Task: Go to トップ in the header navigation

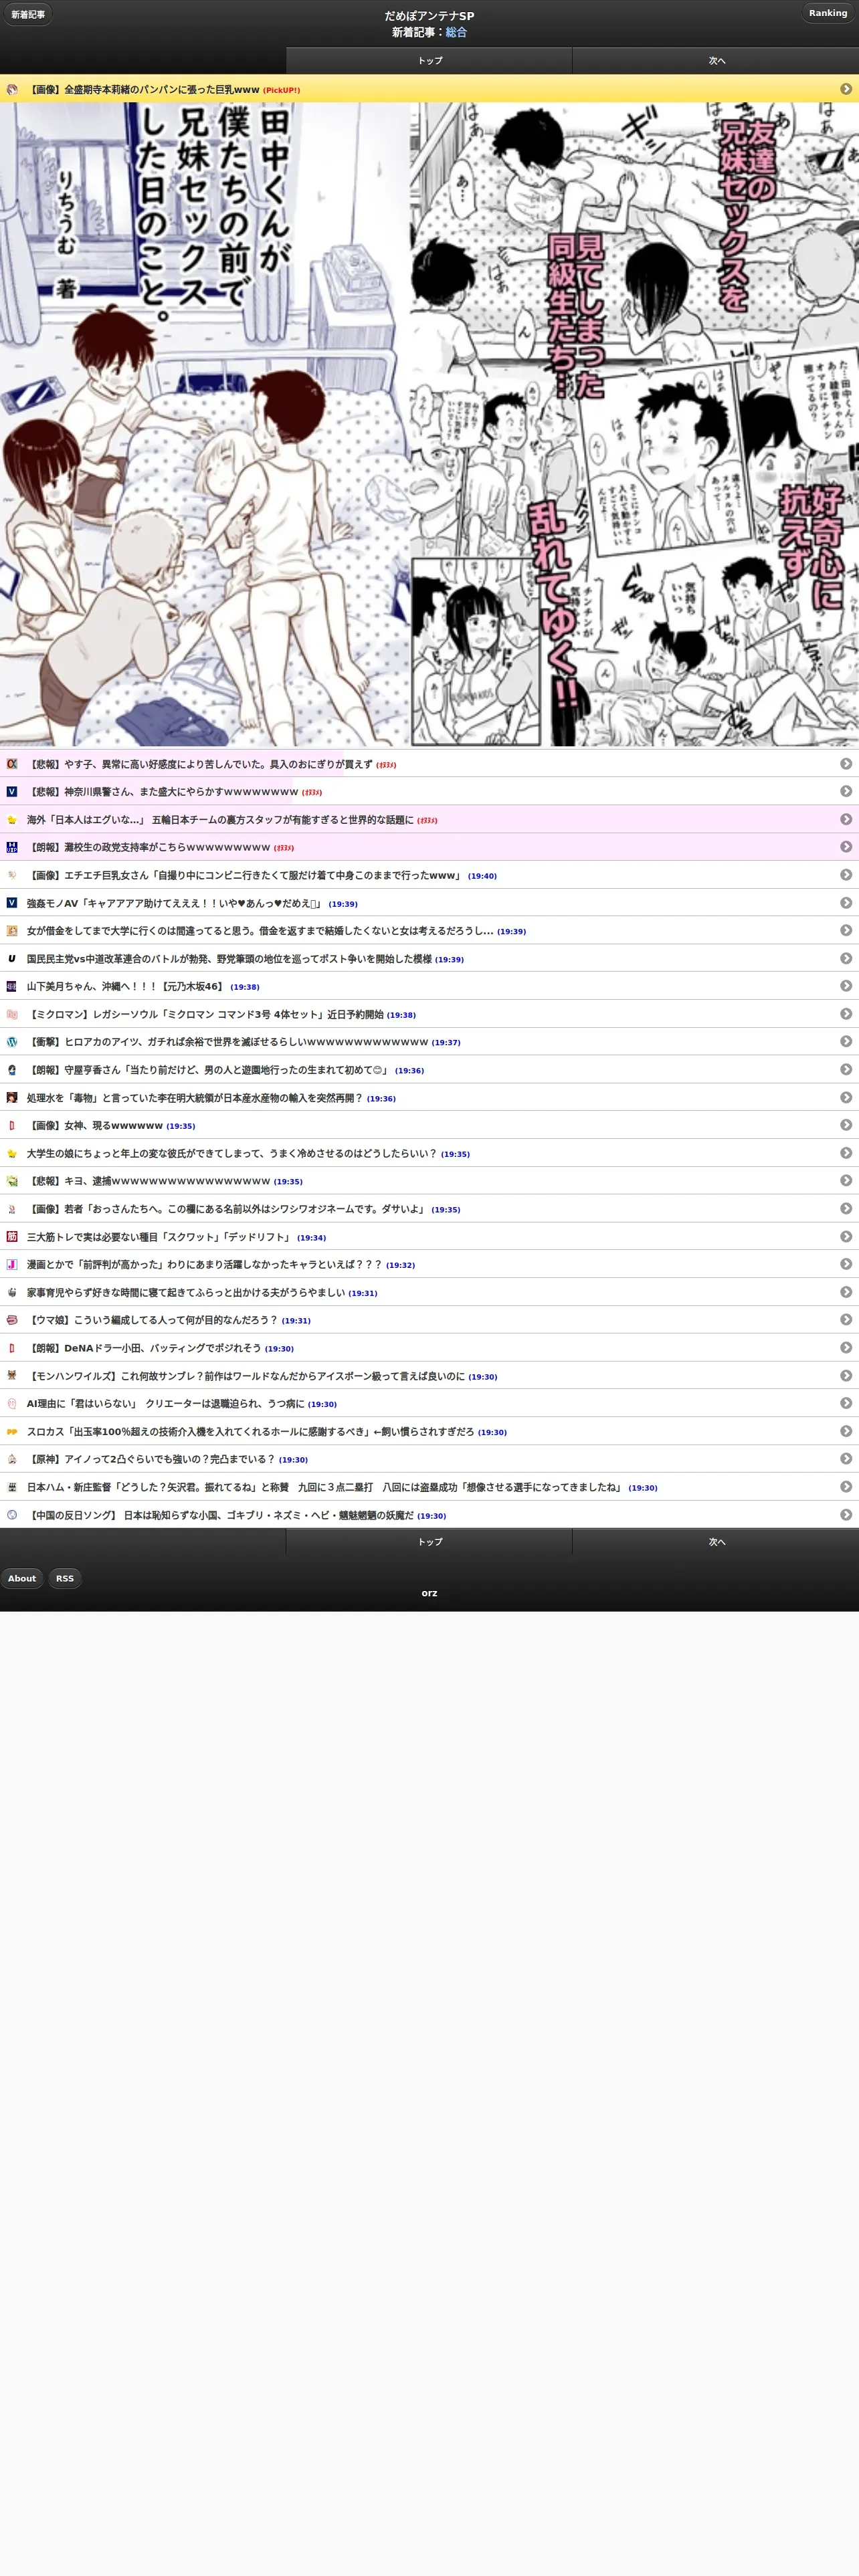Action: click(430, 61)
